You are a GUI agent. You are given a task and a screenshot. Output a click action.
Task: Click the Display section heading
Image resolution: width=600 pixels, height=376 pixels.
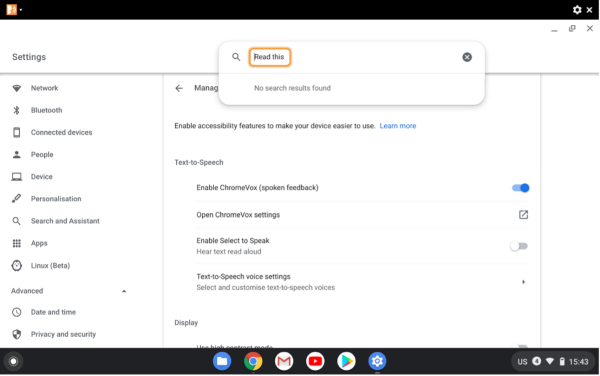point(186,323)
